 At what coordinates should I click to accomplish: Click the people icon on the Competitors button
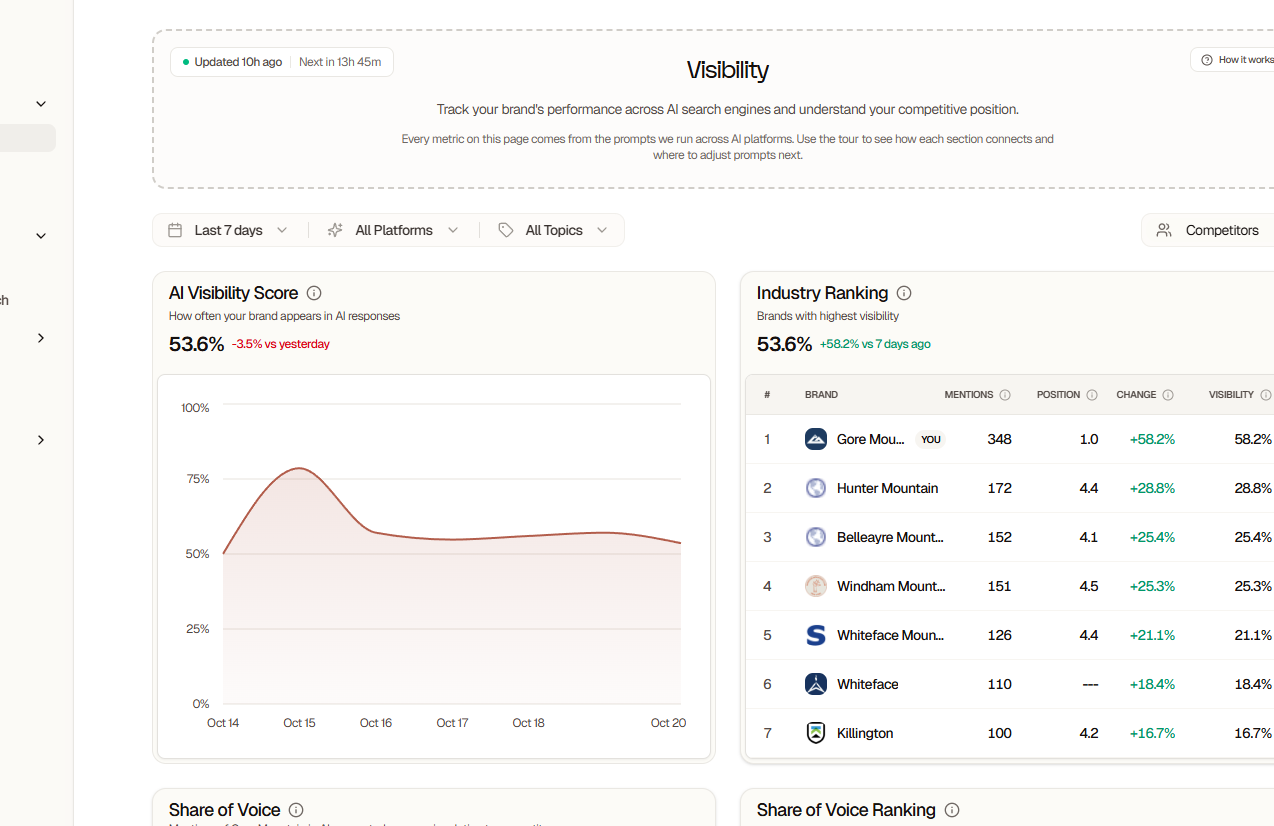[x=1163, y=229]
